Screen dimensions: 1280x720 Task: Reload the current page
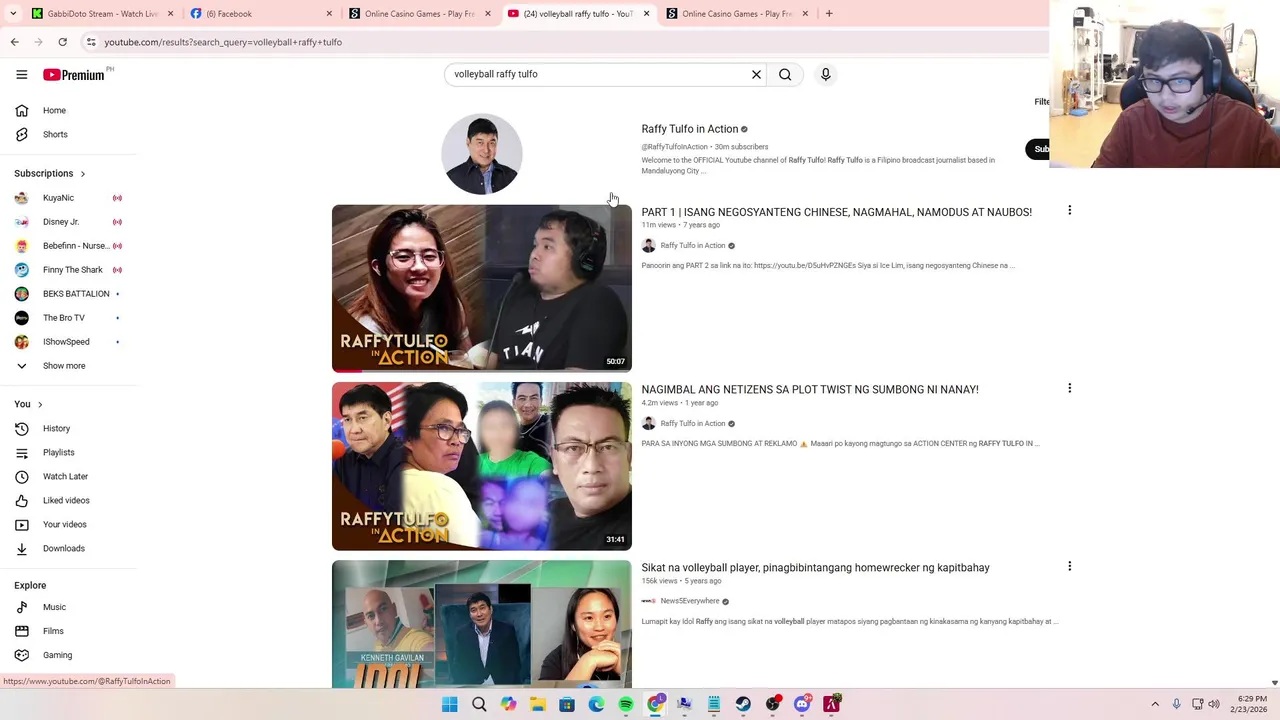point(62,42)
